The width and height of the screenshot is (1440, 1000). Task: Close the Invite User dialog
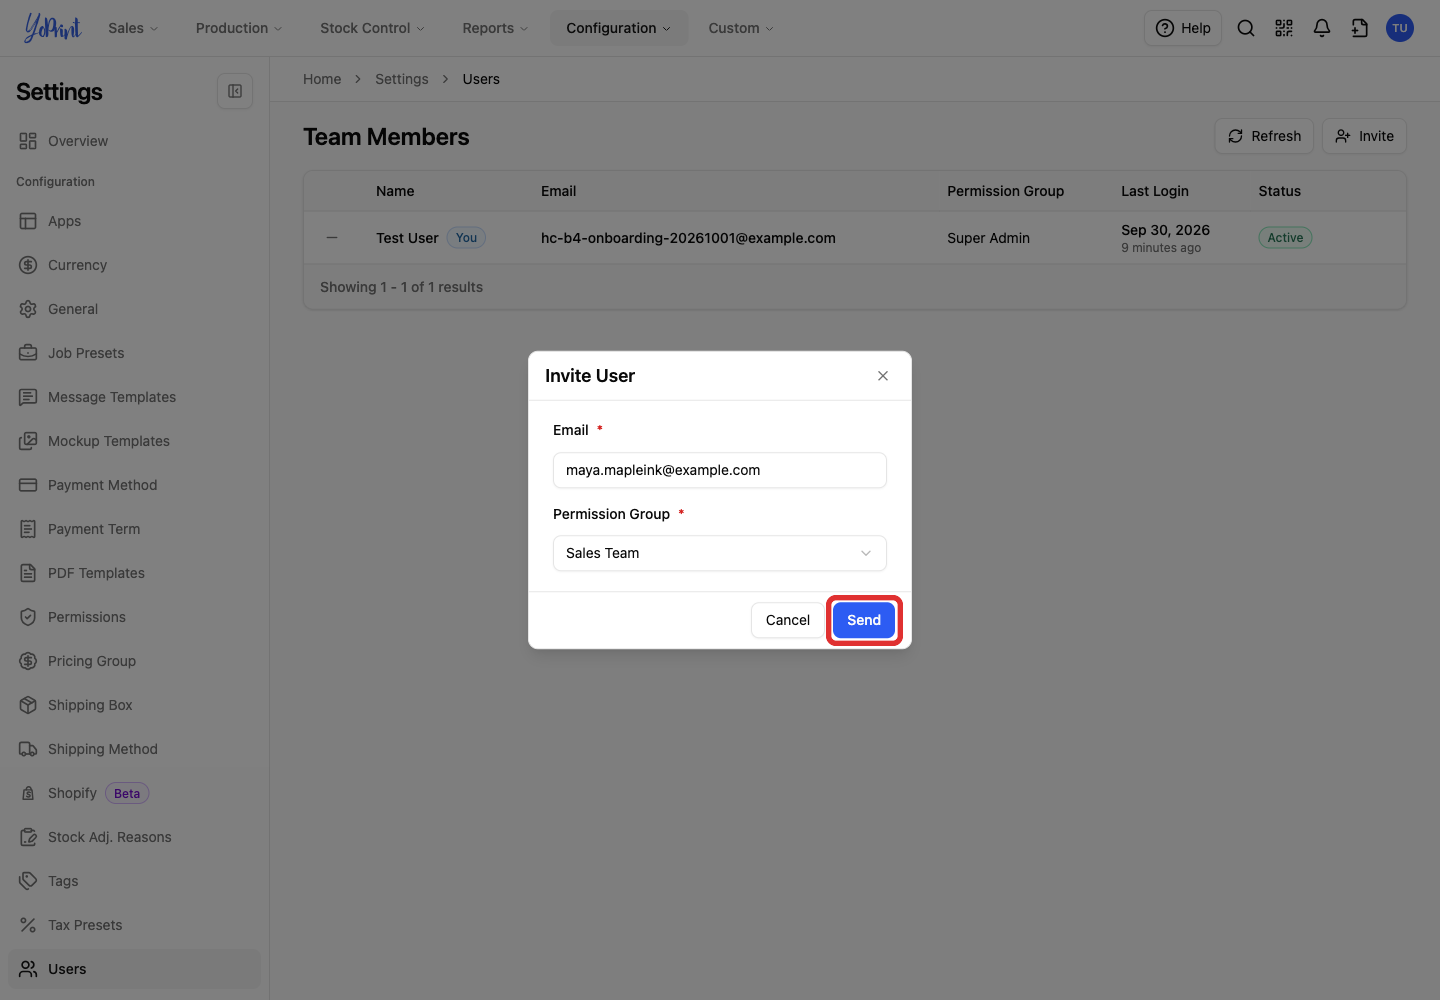coord(883,376)
